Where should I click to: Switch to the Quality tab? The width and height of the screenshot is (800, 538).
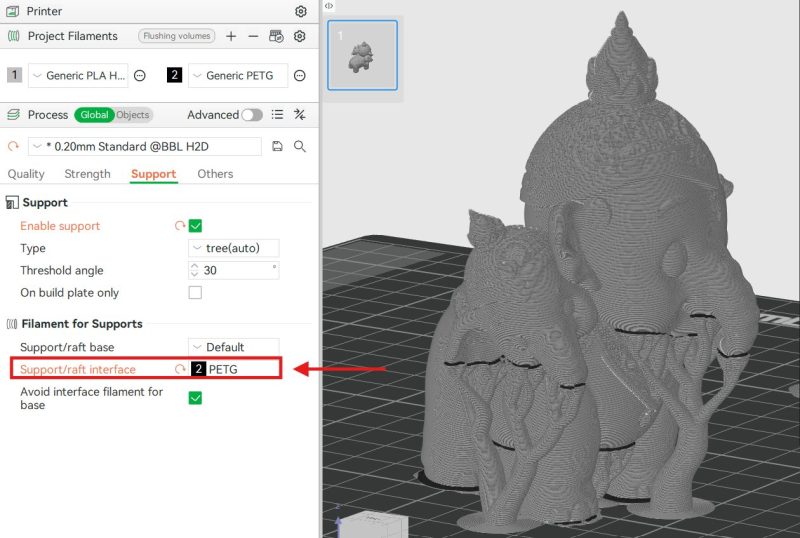click(x=26, y=174)
